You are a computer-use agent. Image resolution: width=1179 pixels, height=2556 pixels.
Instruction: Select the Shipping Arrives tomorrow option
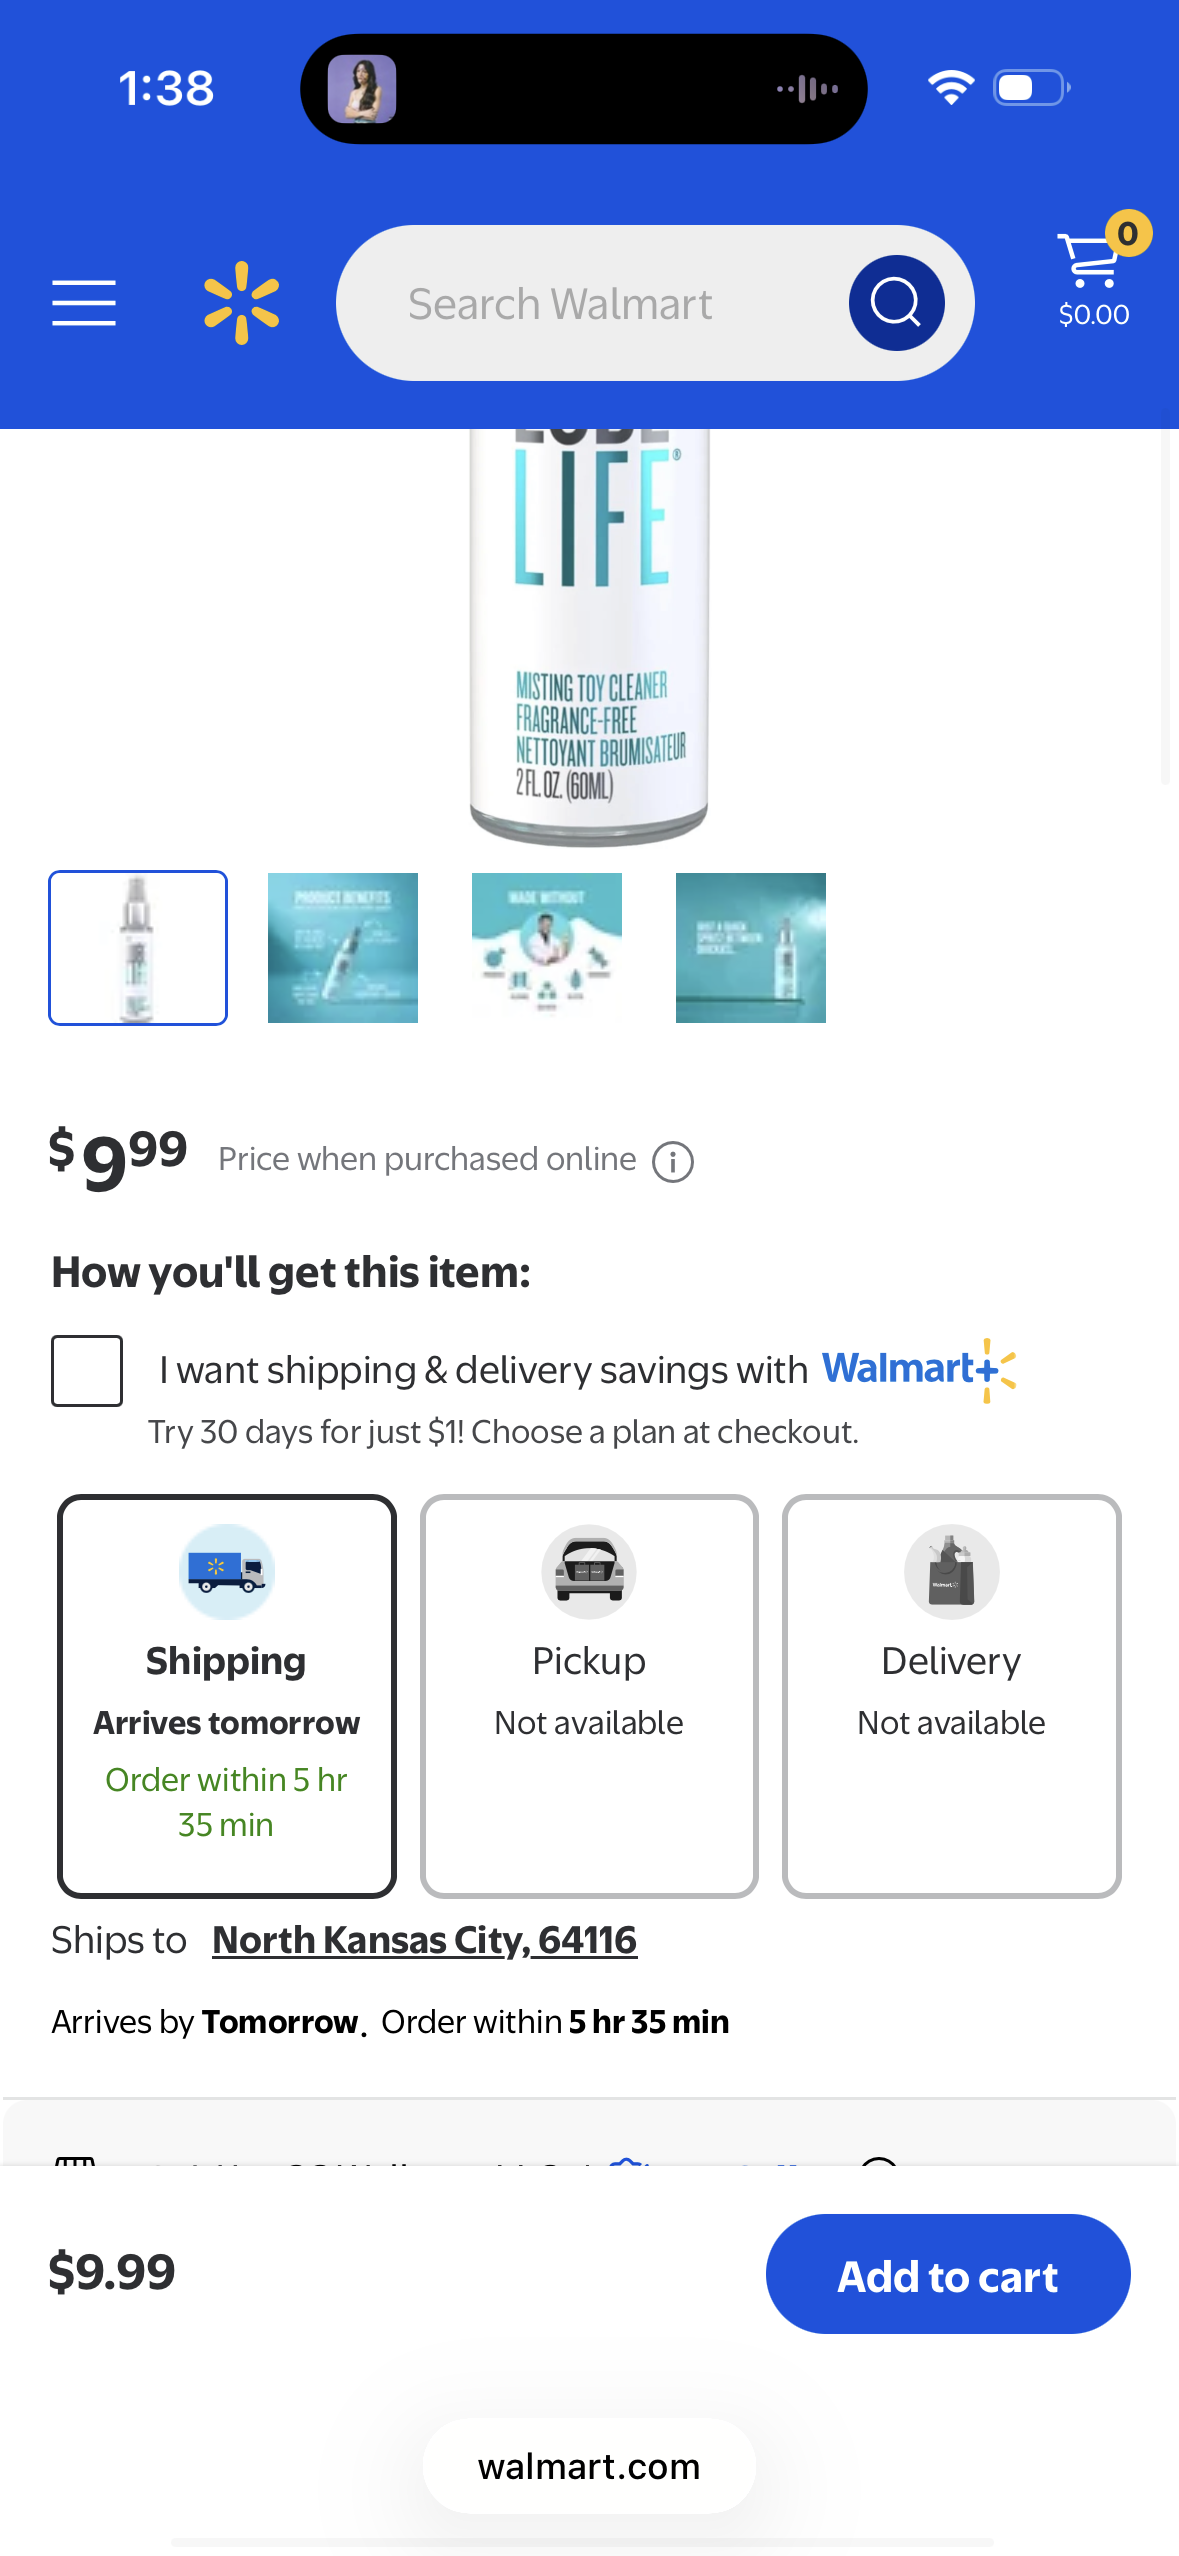coord(227,1696)
